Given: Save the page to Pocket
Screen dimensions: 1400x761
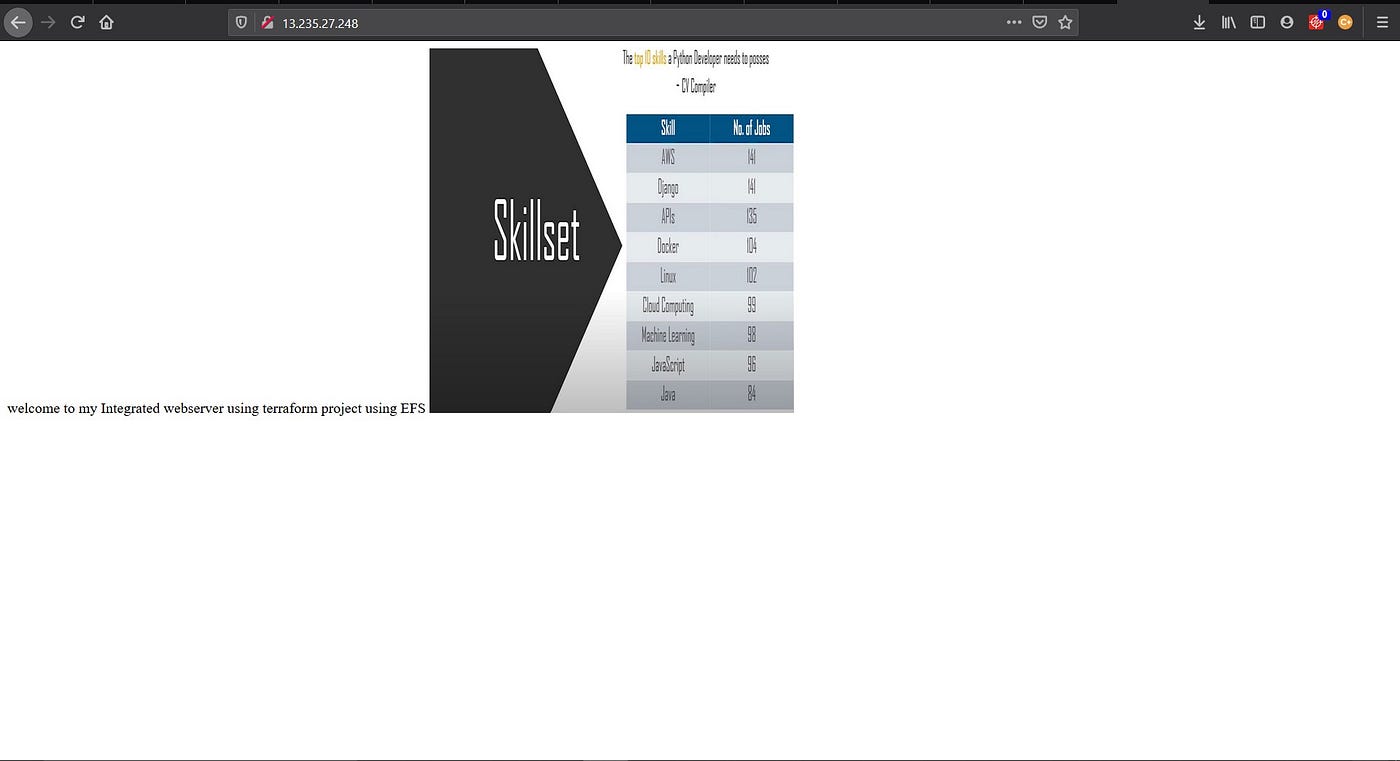Looking at the screenshot, I should point(1040,22).
